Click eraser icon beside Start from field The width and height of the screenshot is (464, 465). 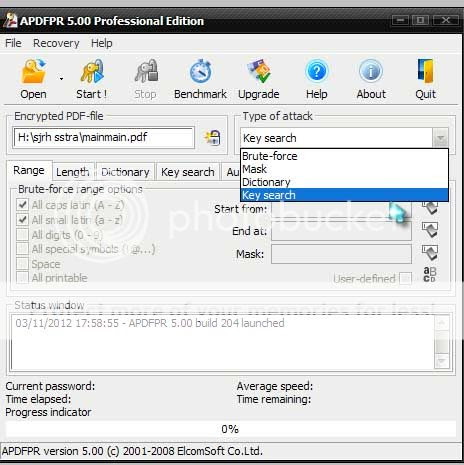pos(430,207)
